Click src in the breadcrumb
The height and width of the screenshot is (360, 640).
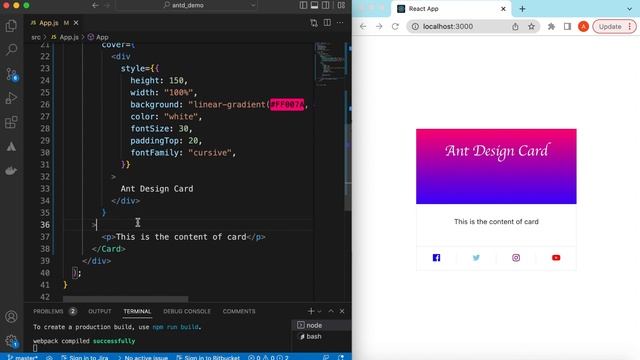36,37
